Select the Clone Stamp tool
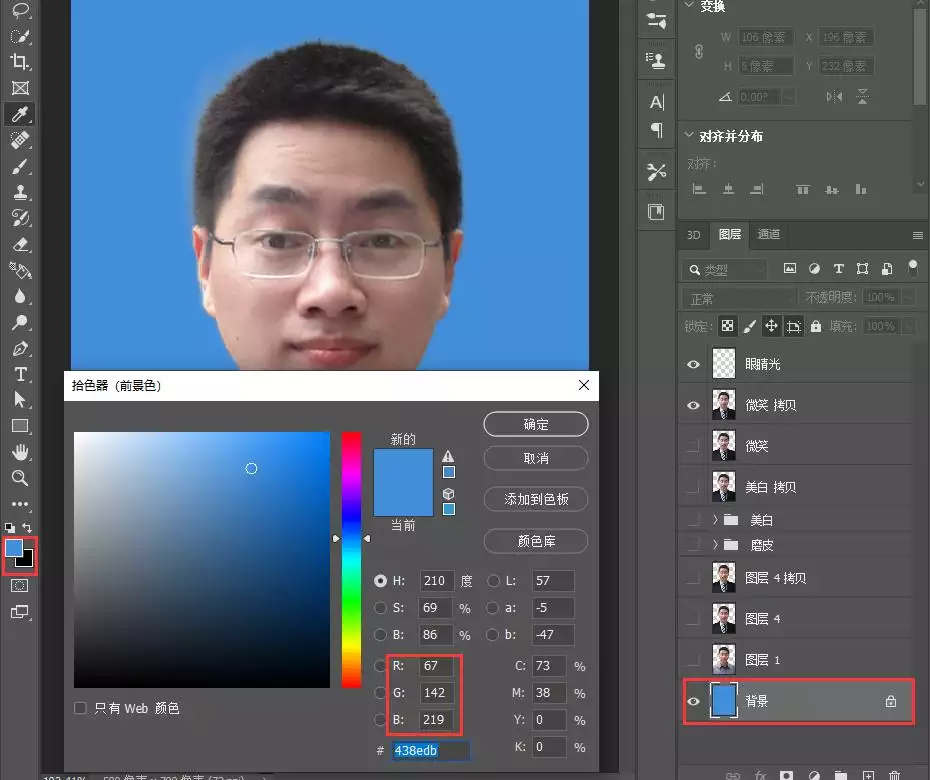The image size is (930, 780). click(20, 192)
